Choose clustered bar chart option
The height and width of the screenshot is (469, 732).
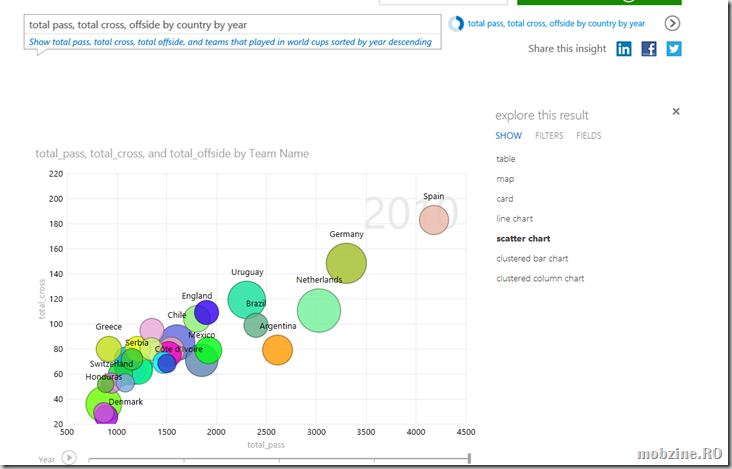click(532, 259)
